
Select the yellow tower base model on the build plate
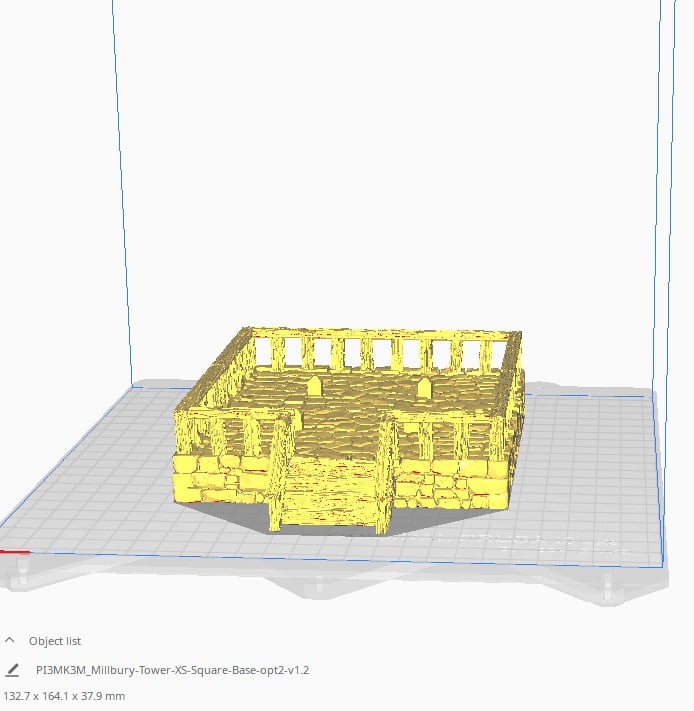coord(348,429)
